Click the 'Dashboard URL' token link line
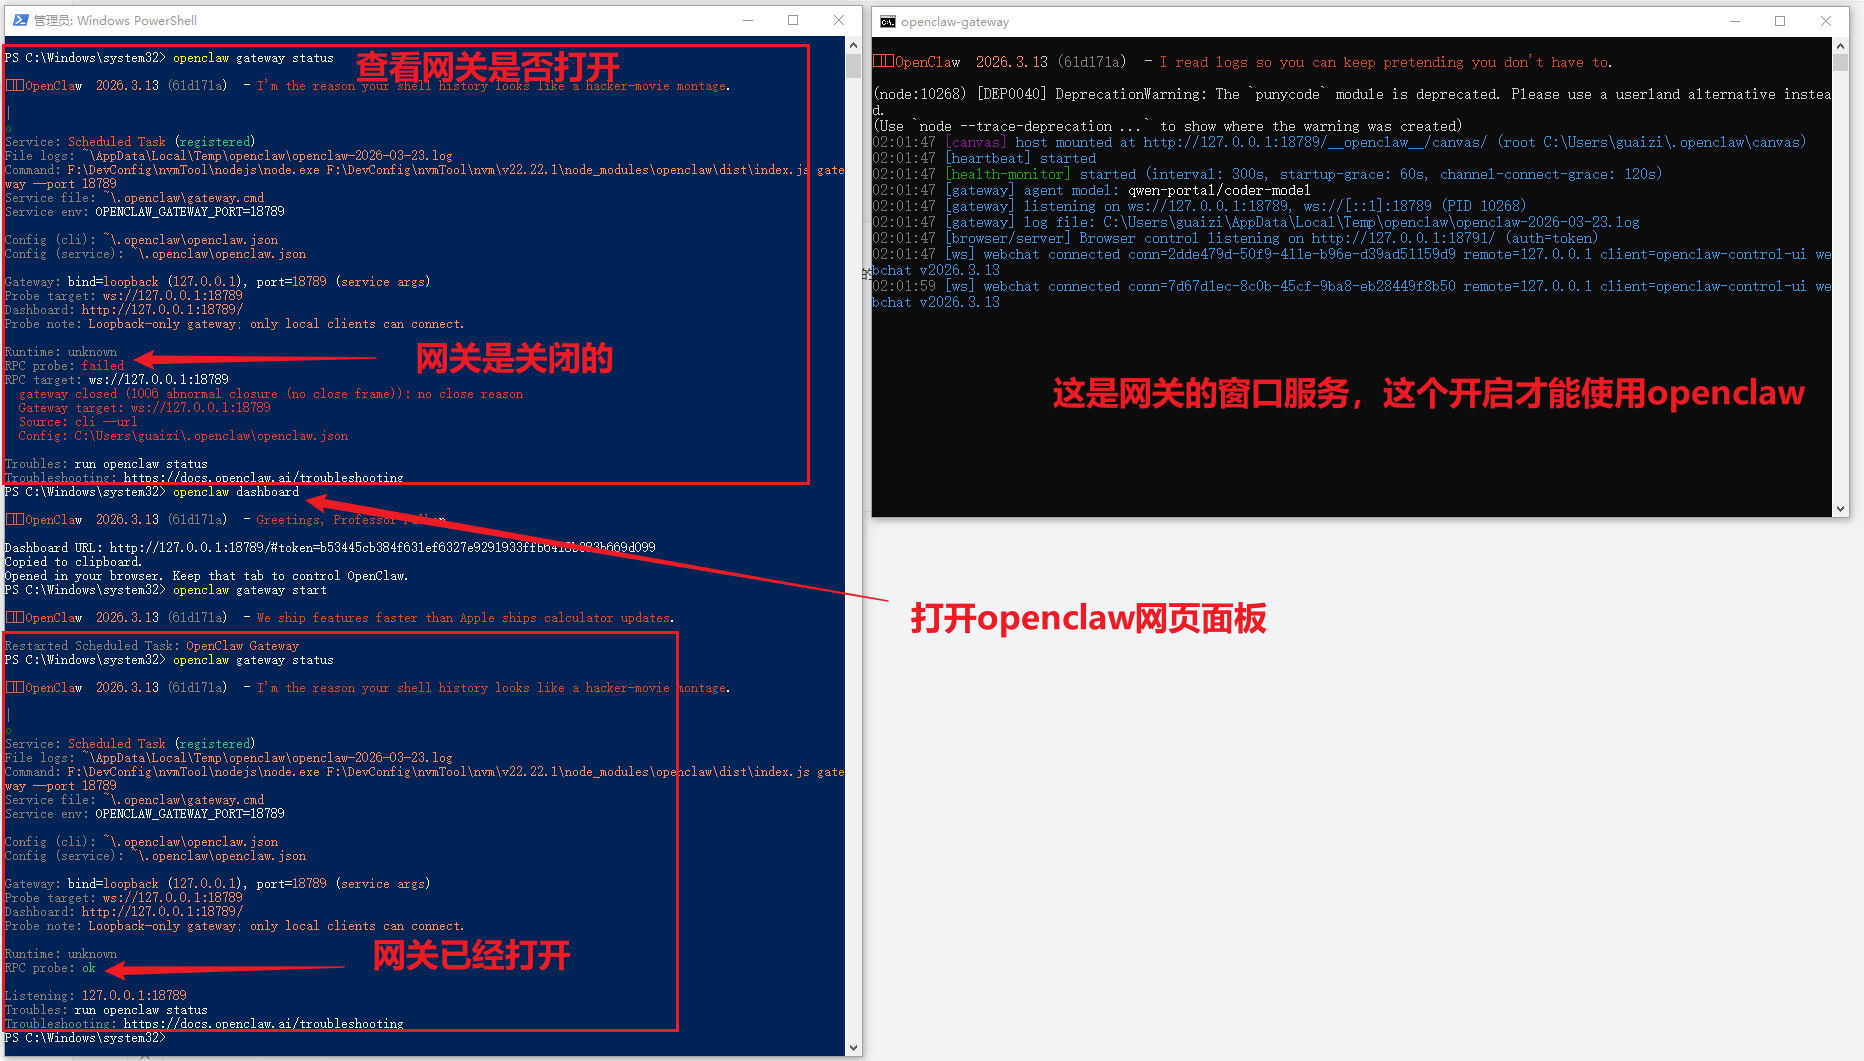The height and width of the screenshot is (1061, 1864). pos(330,548)
